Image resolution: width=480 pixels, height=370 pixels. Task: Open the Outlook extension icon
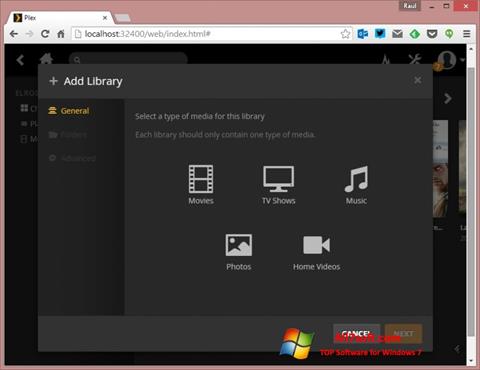pos(363,34)
